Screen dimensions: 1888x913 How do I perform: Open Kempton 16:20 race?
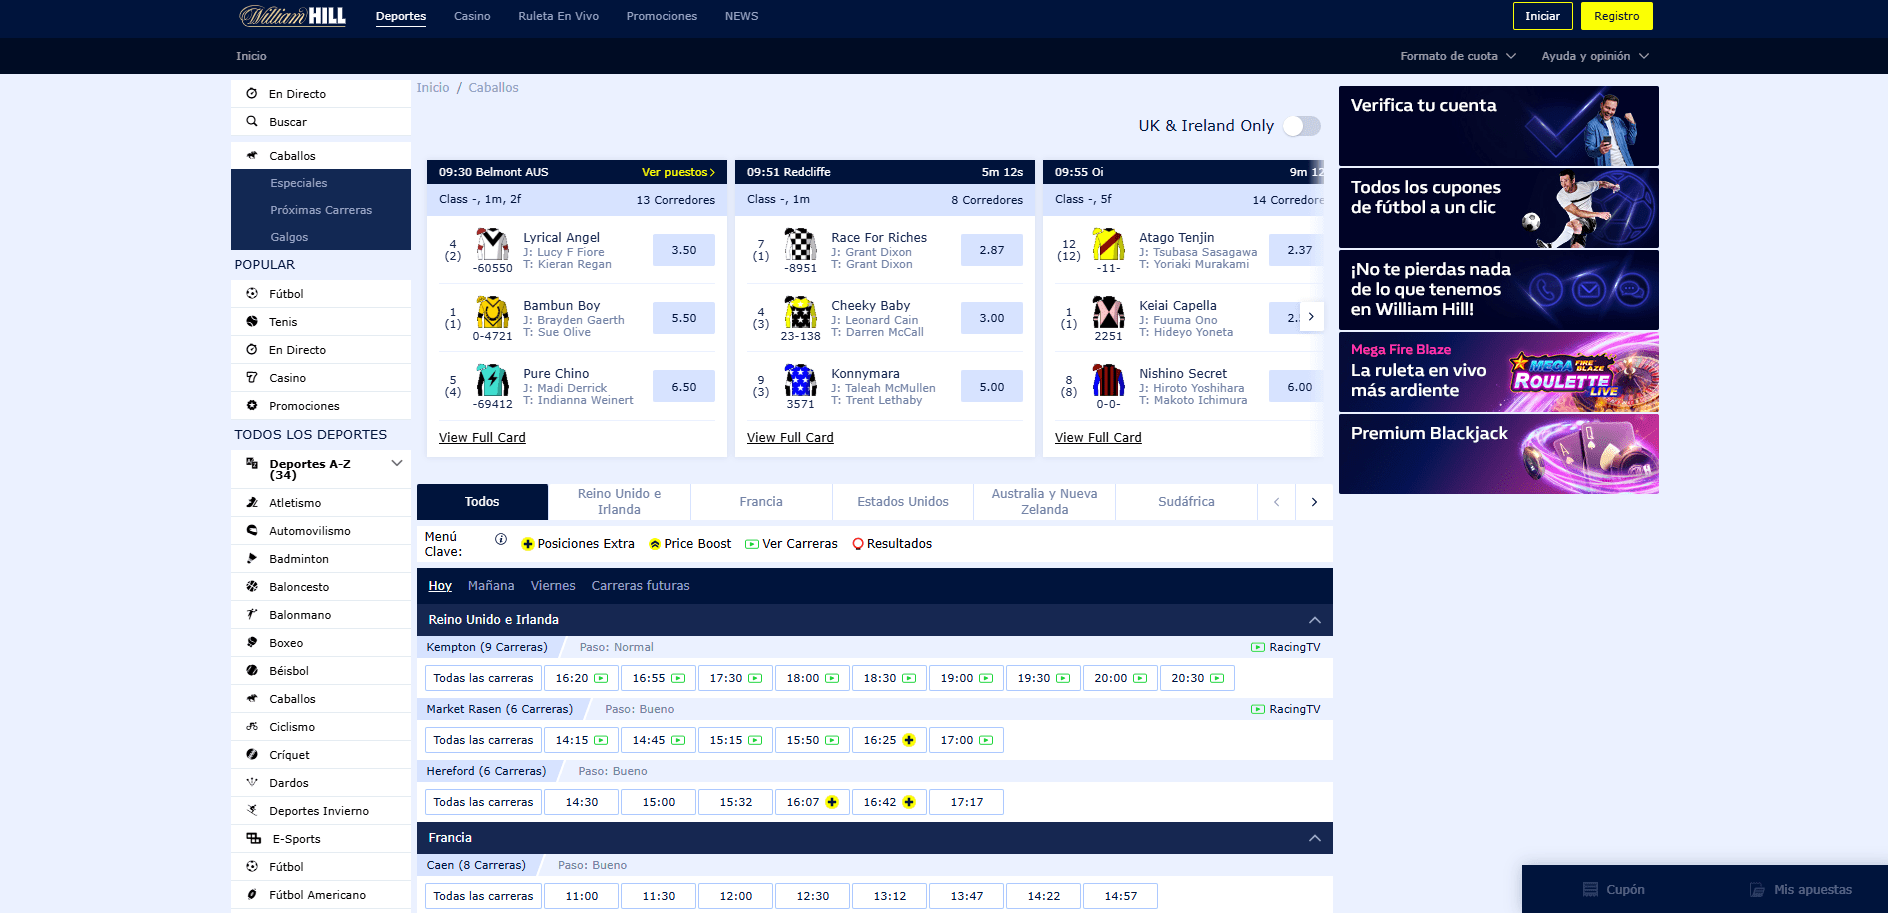click(x=581, y=678)
